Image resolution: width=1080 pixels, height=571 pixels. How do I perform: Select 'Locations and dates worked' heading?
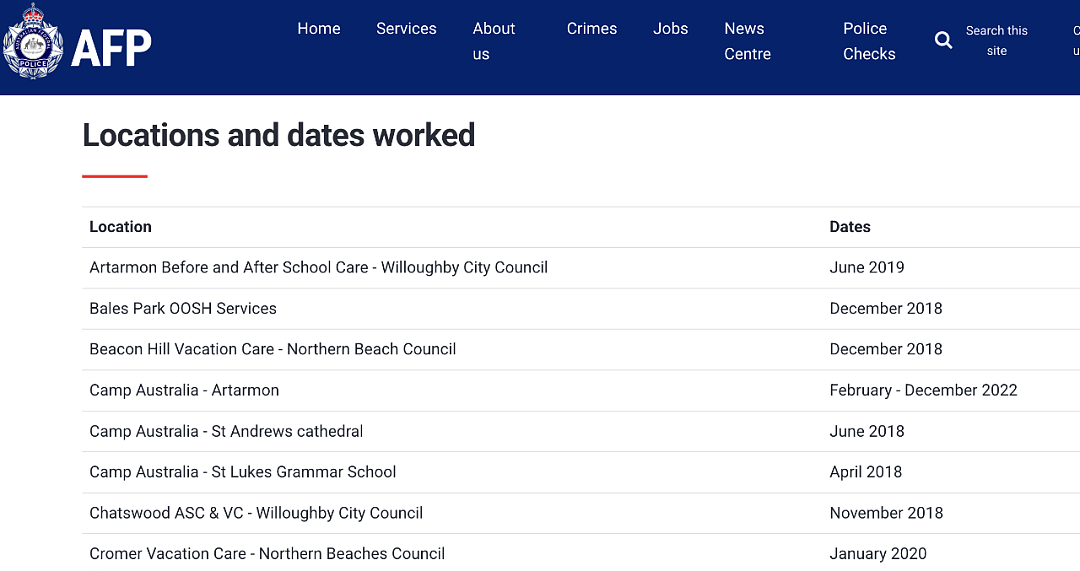279,135
